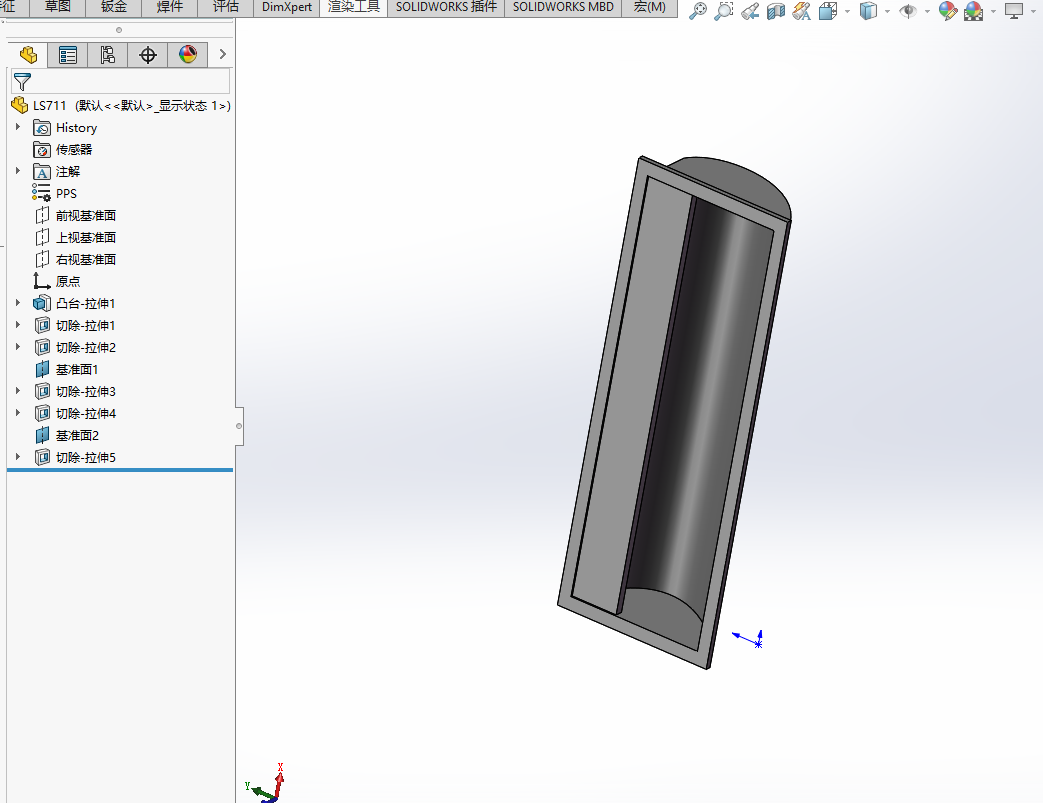The height and width of the screenshot is (803, 1043).
Task: Click the blue origin marker in the viewport
Action: [x=758, y=643]
